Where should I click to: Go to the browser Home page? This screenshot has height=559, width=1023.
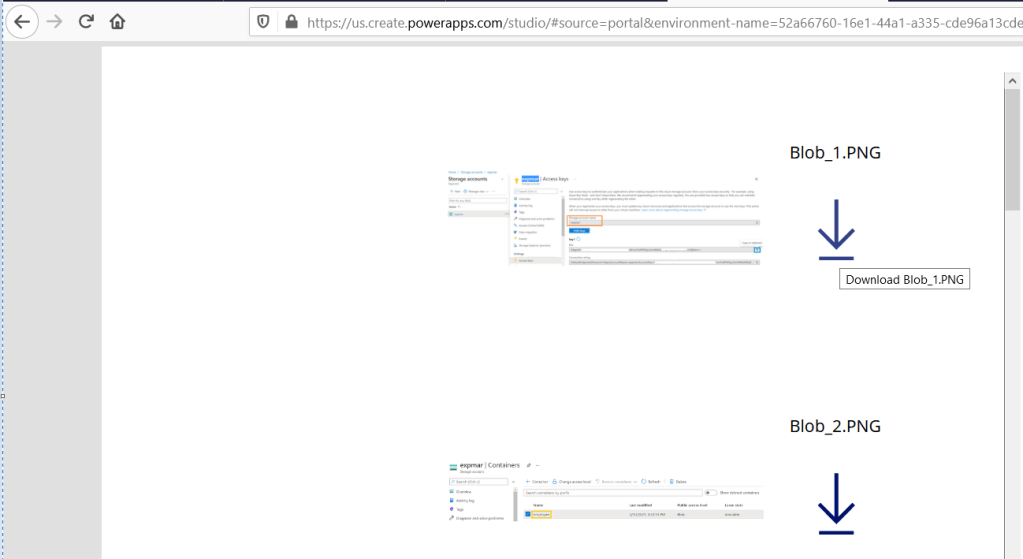tap(118, 21)
